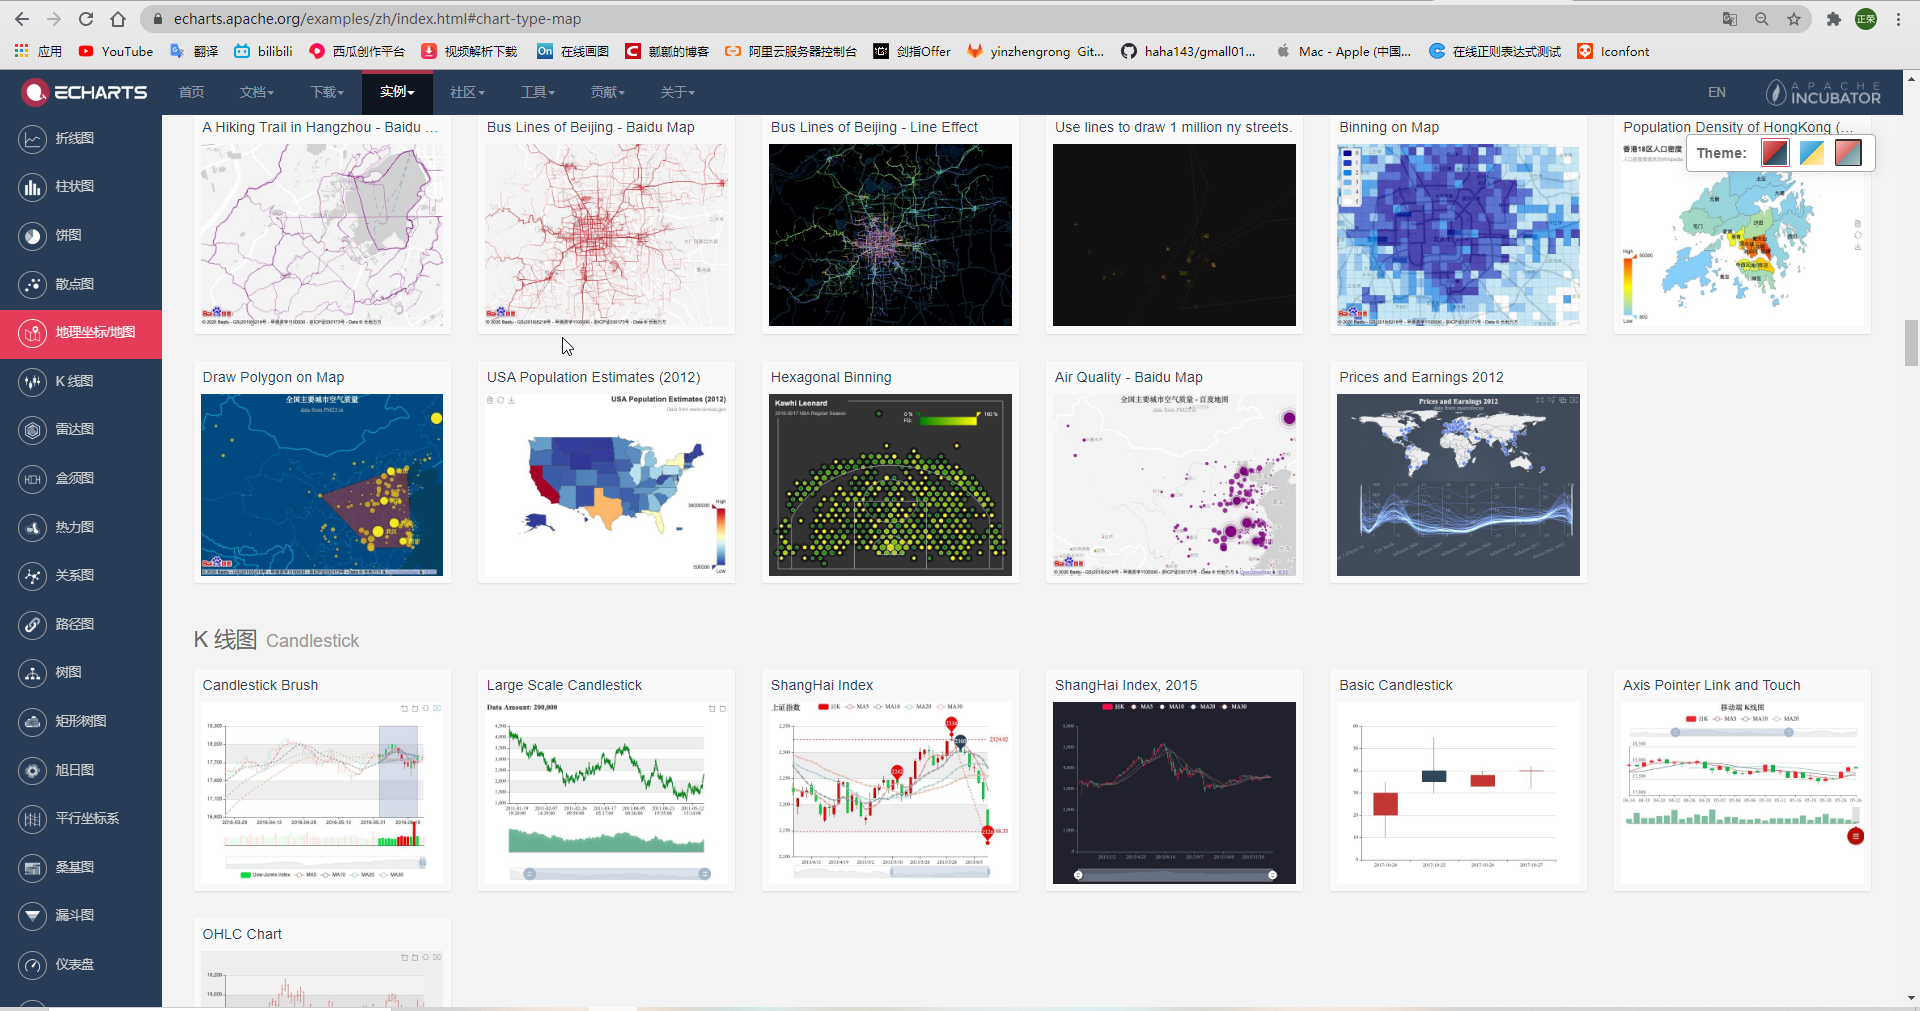This screenshot has width=1920, height=1011.
Task: Select the 散点图 scatter icon
Action: [x=33, y=284]
